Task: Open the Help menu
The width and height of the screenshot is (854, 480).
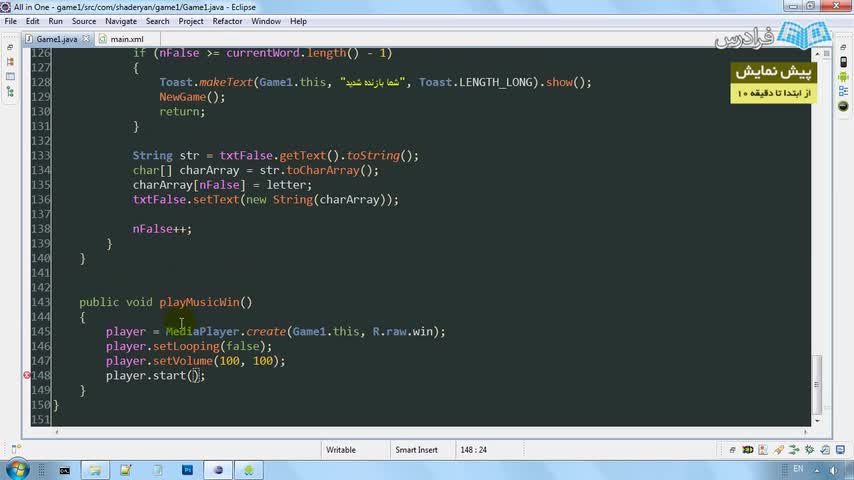Action: click(x=298, y=21)
